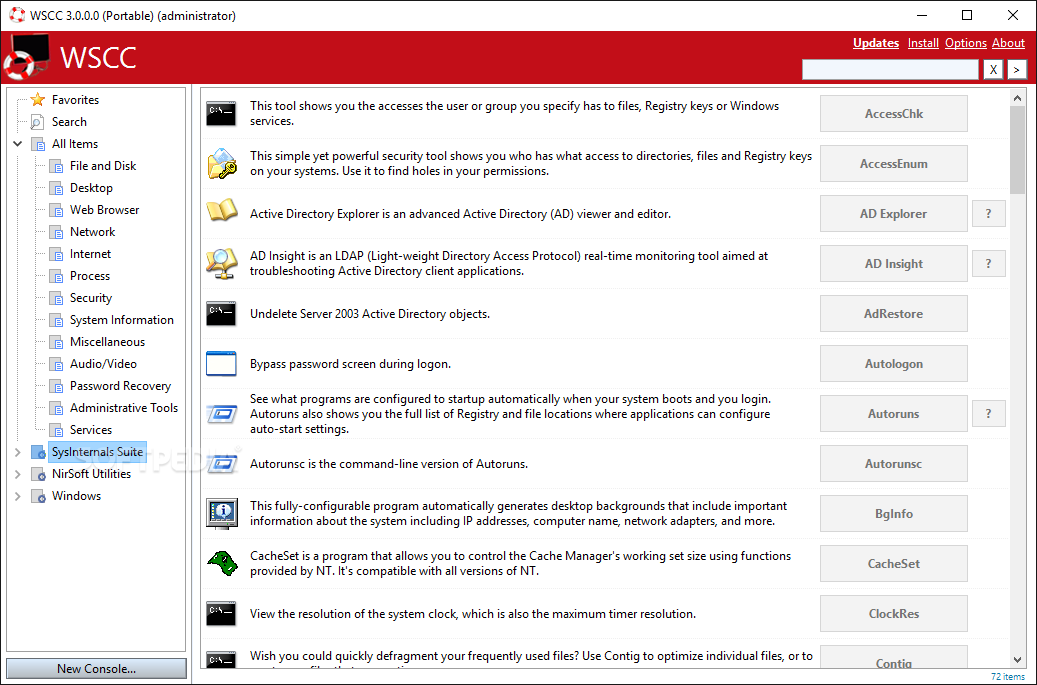The height and width of the screenshot is (685, 1037).
Task: Focus the search input field
Action: click(890, 69)
